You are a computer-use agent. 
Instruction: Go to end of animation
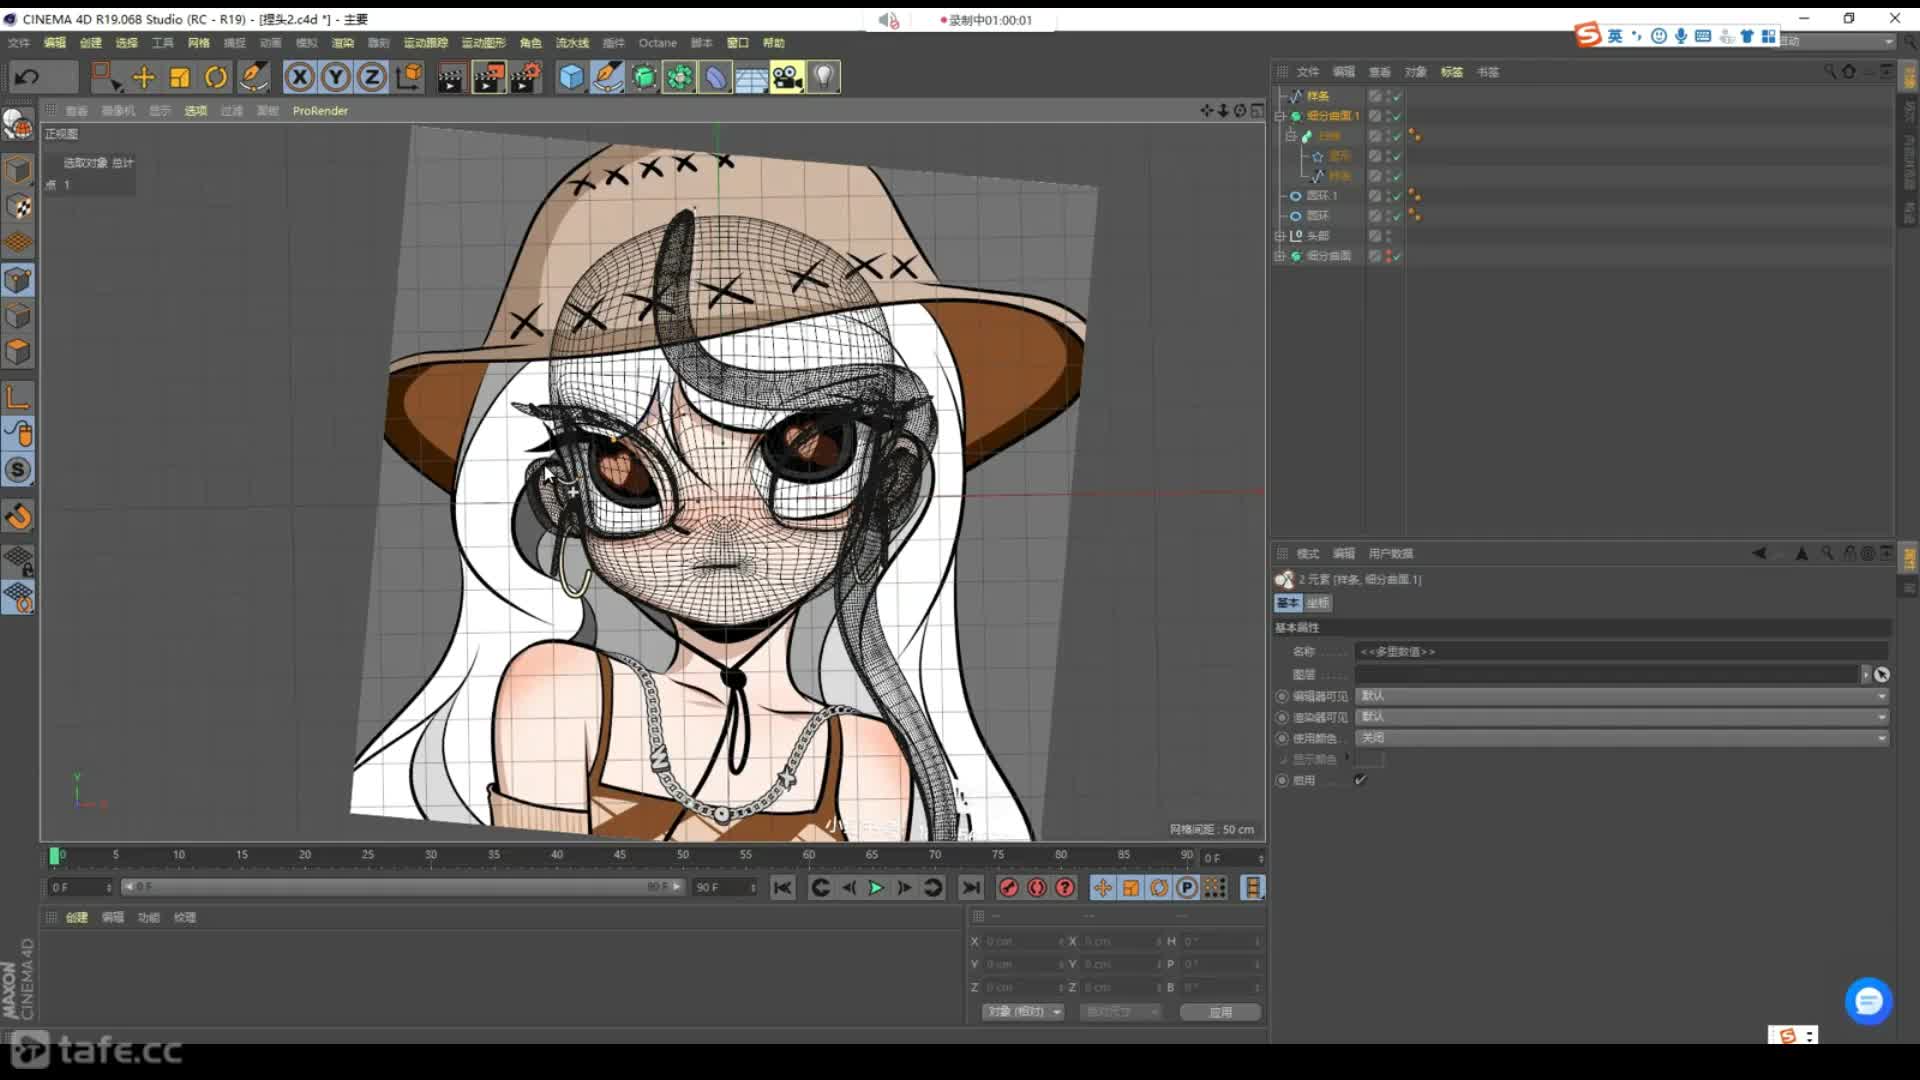[x=970, y=888]
